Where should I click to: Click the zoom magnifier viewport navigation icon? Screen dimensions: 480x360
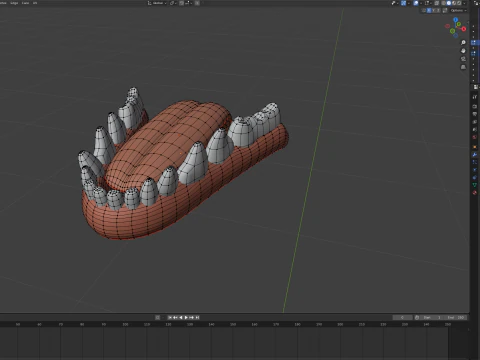[463, 42]
